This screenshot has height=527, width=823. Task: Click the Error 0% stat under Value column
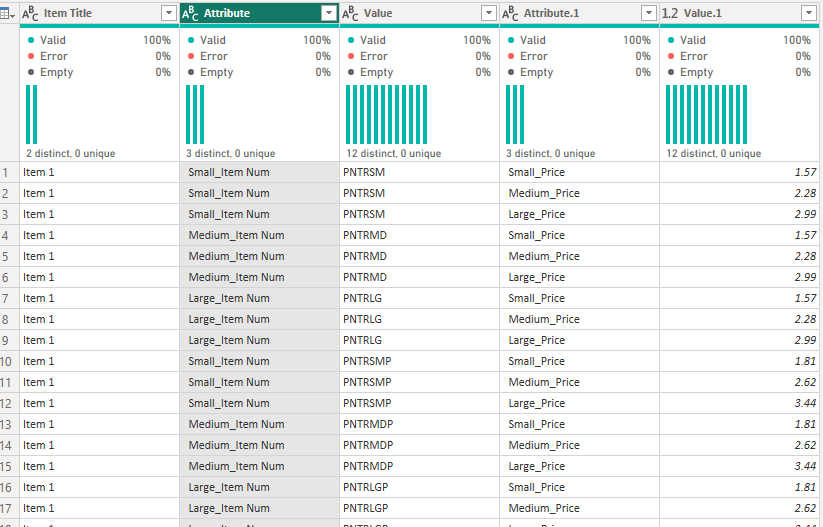coord(419,56)
